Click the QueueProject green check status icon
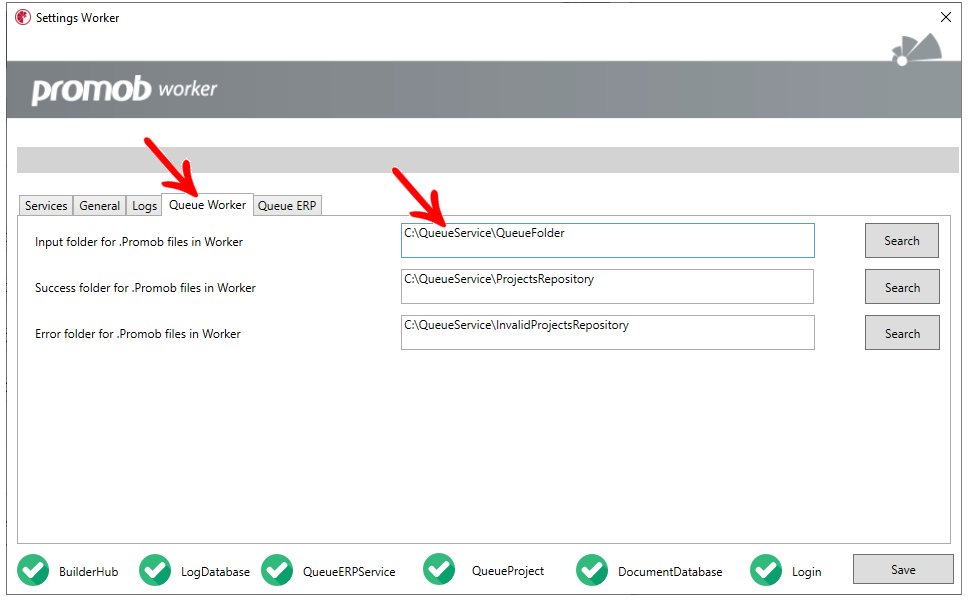 [x=439, y=569]
